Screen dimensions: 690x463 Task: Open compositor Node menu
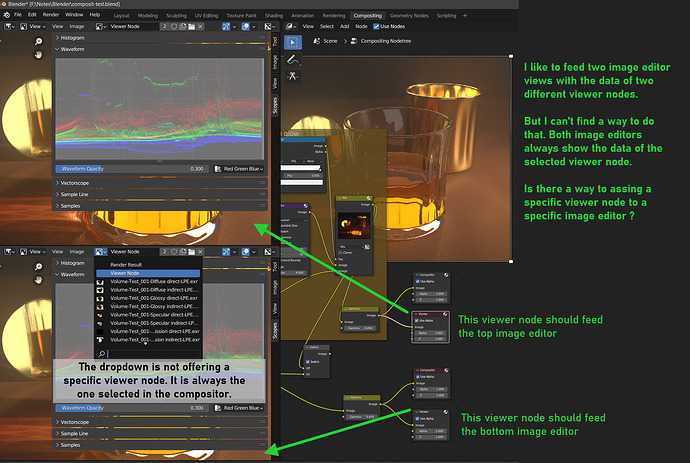[361, 26]
